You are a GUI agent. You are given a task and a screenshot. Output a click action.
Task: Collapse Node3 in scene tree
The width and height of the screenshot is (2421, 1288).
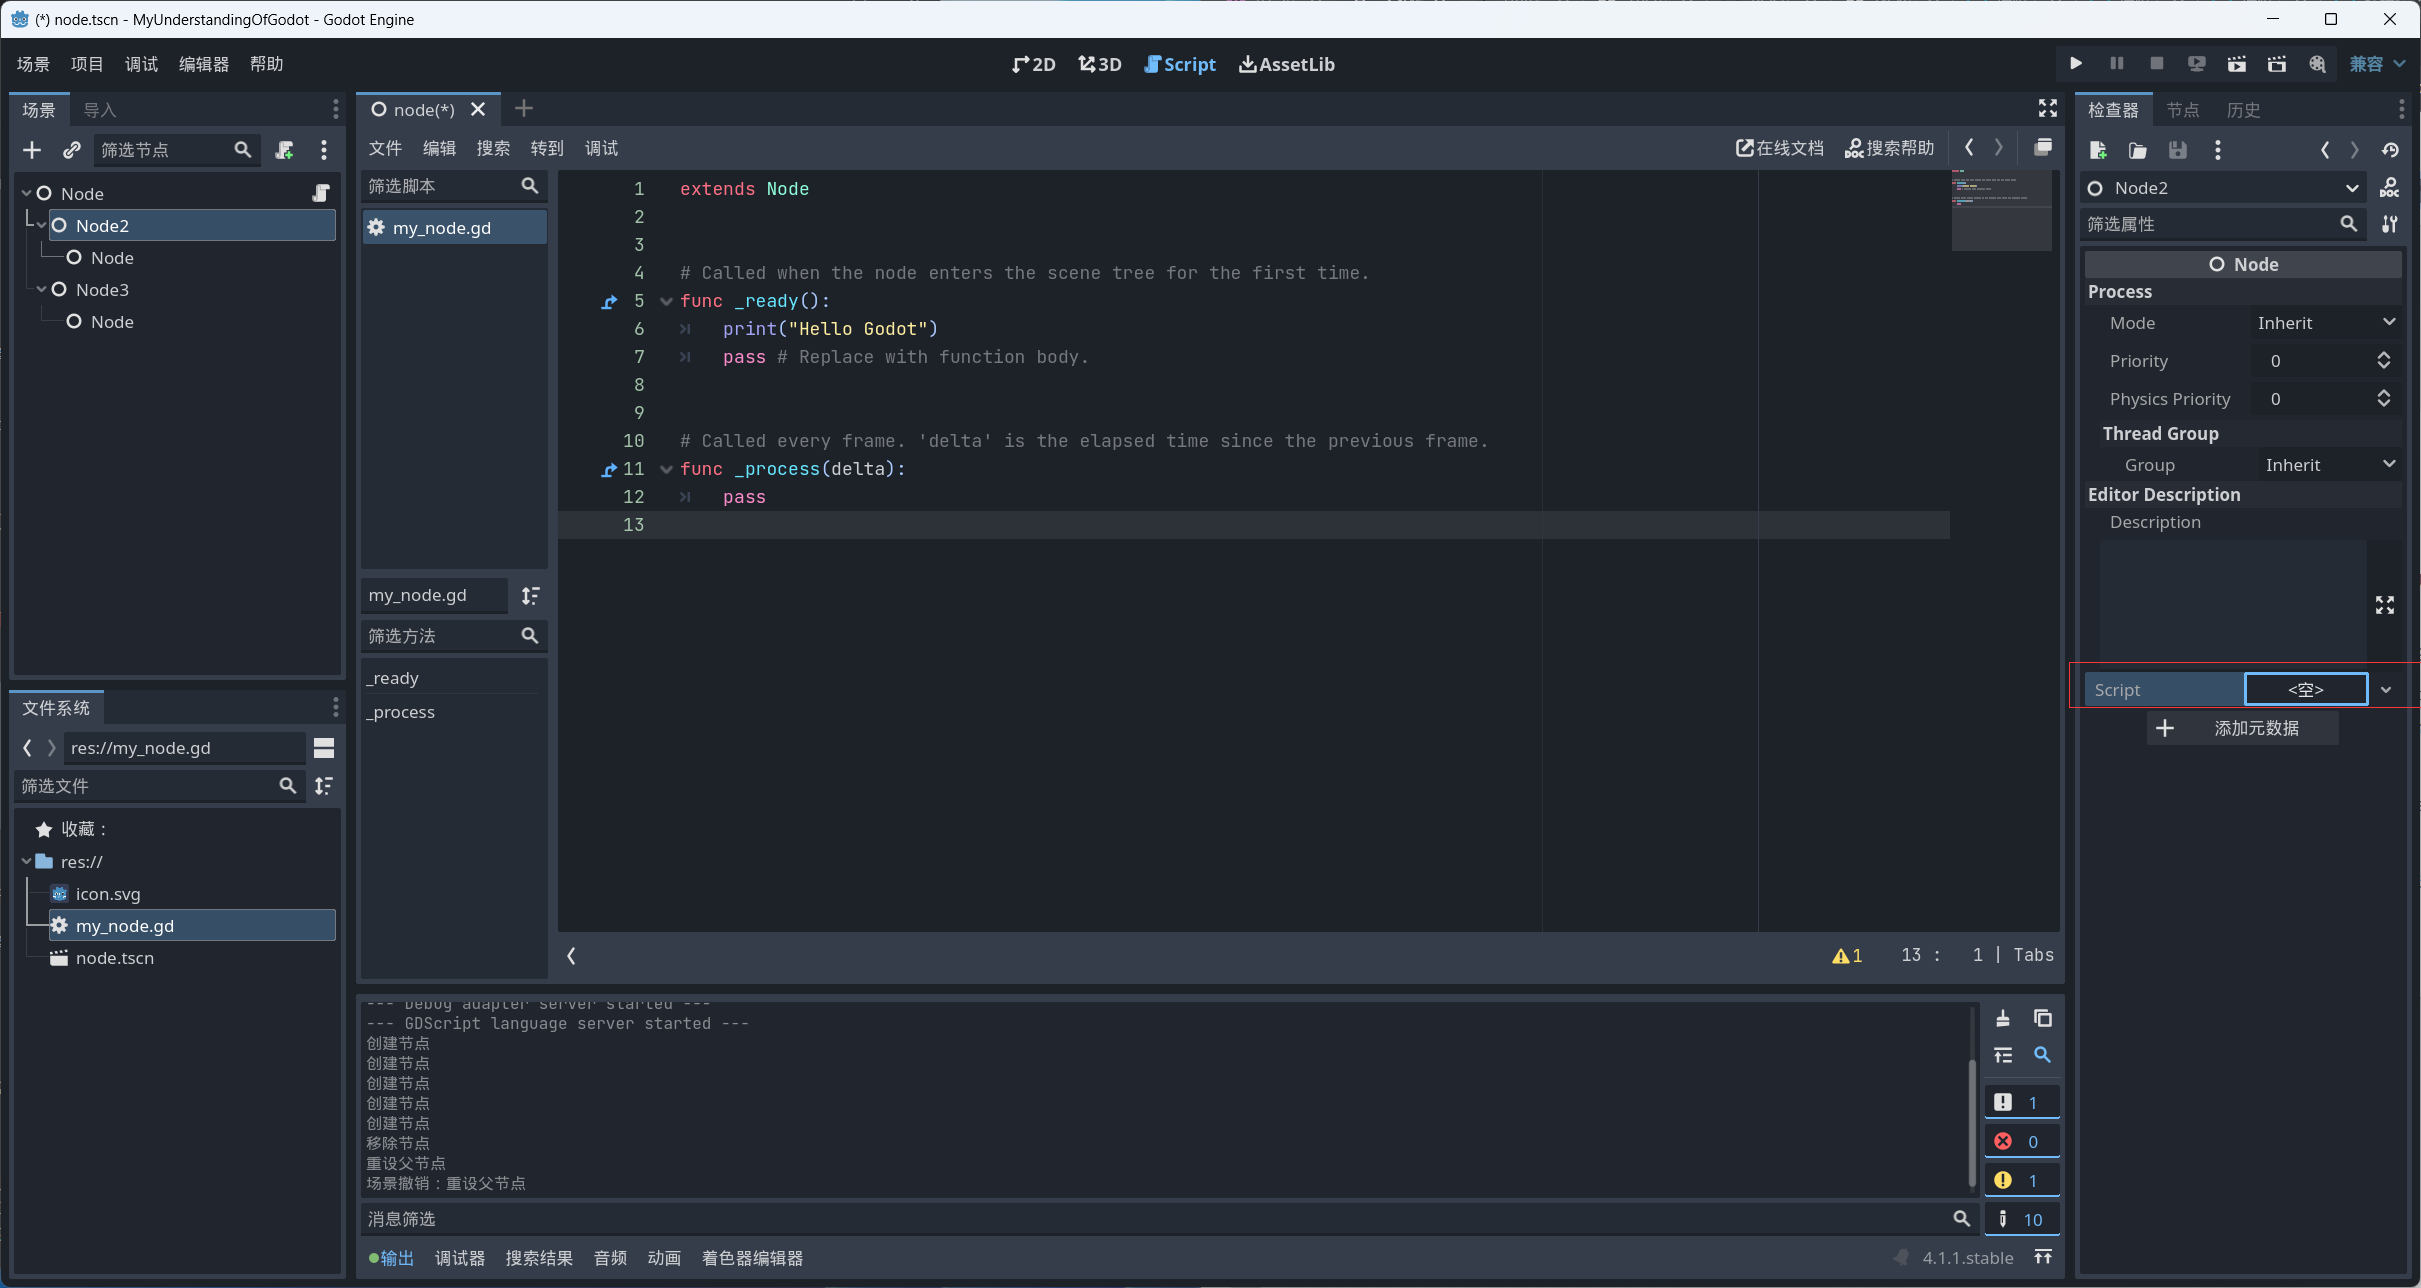[42, 289]
